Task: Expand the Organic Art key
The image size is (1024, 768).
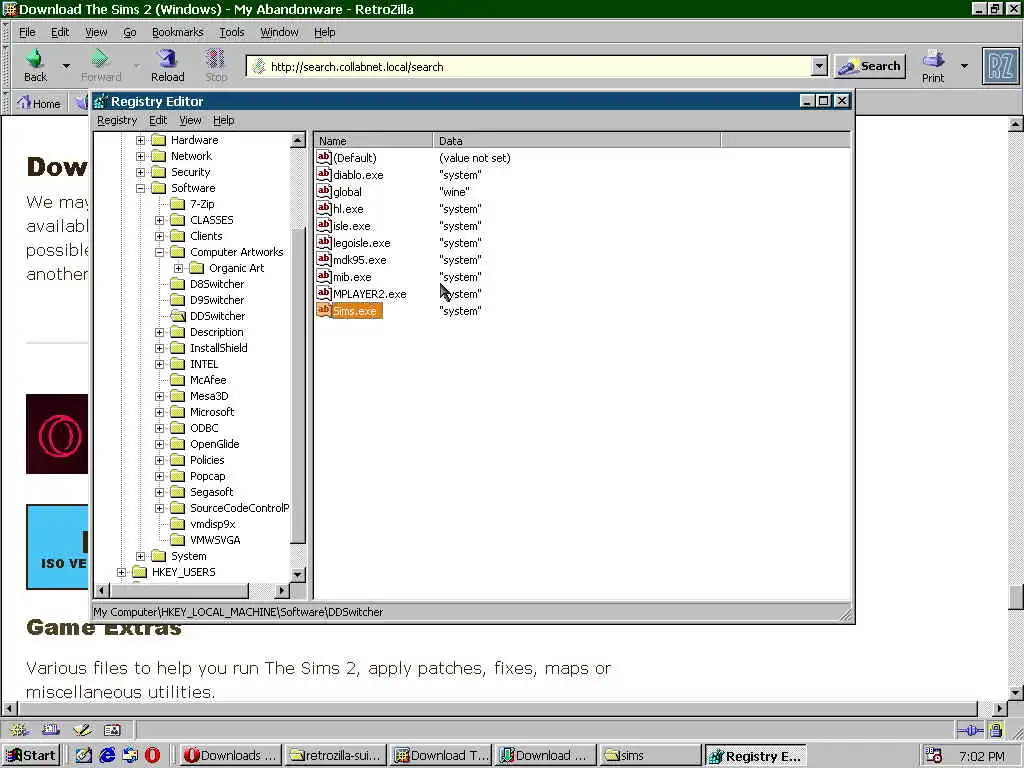Action: 178,268
